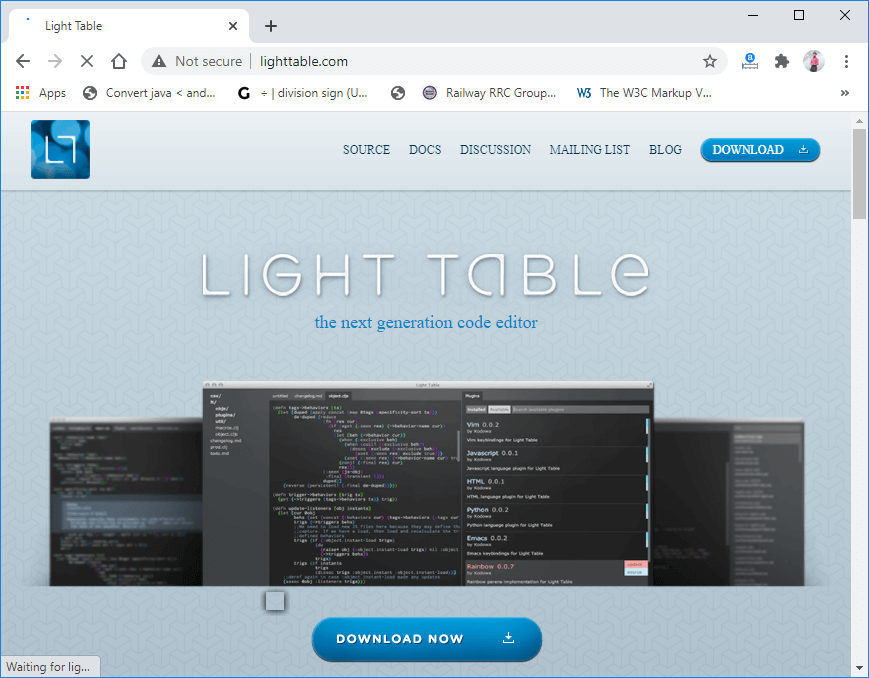The width and height of the screenshot is (869, 678).
Task: Open a new tab with plus button
Action: [x=270, y=26]
